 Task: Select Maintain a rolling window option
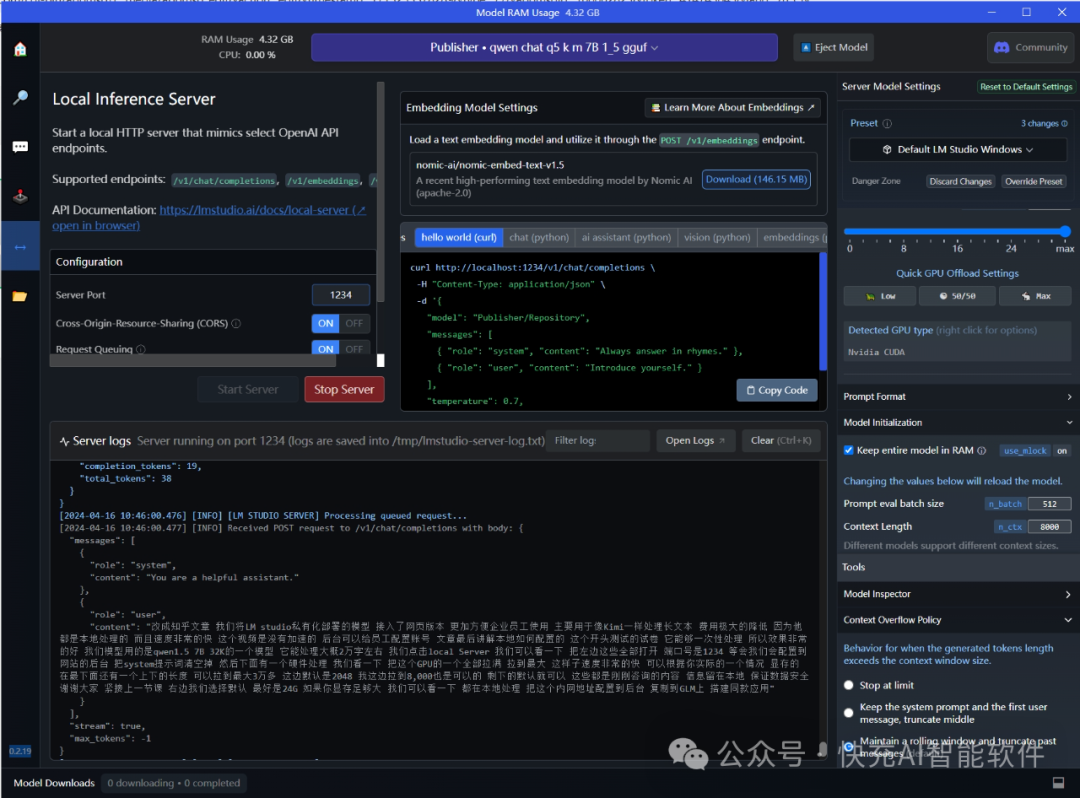tap(849, 746)
